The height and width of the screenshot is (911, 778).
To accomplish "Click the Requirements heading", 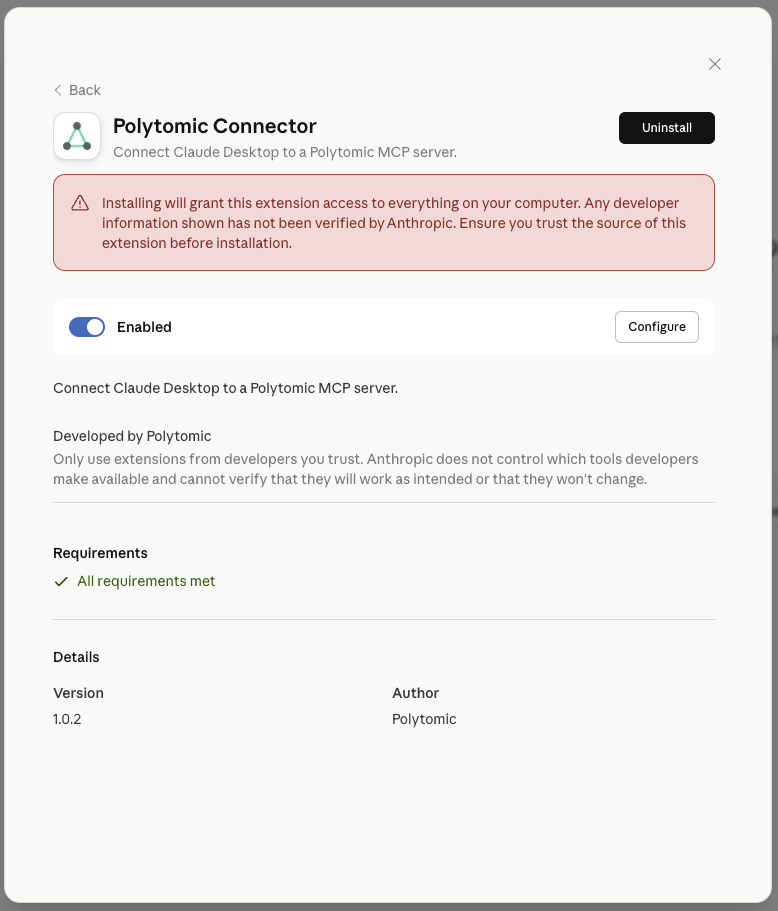I will click(100, 553).
